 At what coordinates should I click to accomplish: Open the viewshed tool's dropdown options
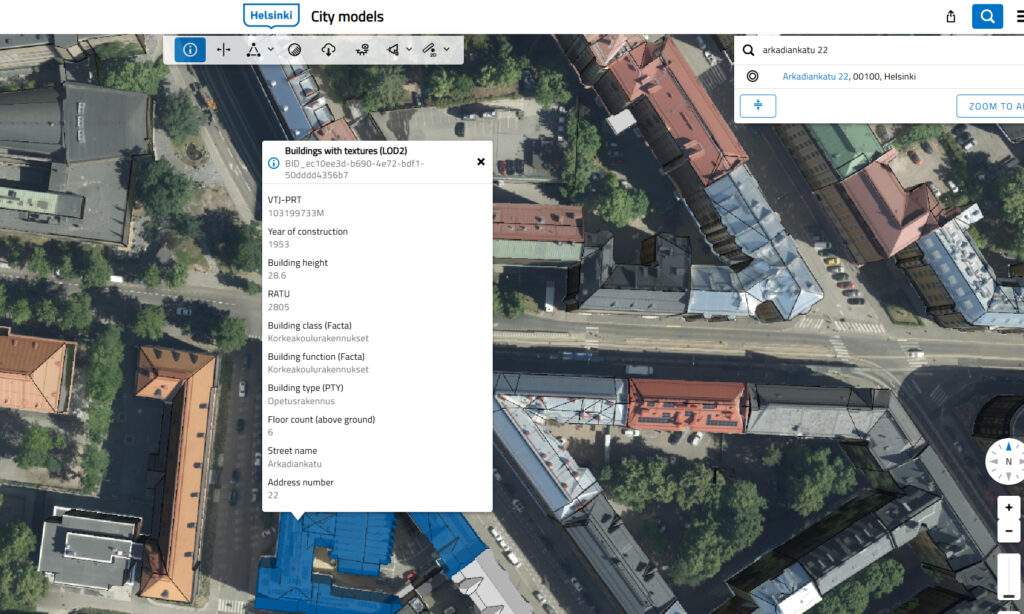coord(411,49)
